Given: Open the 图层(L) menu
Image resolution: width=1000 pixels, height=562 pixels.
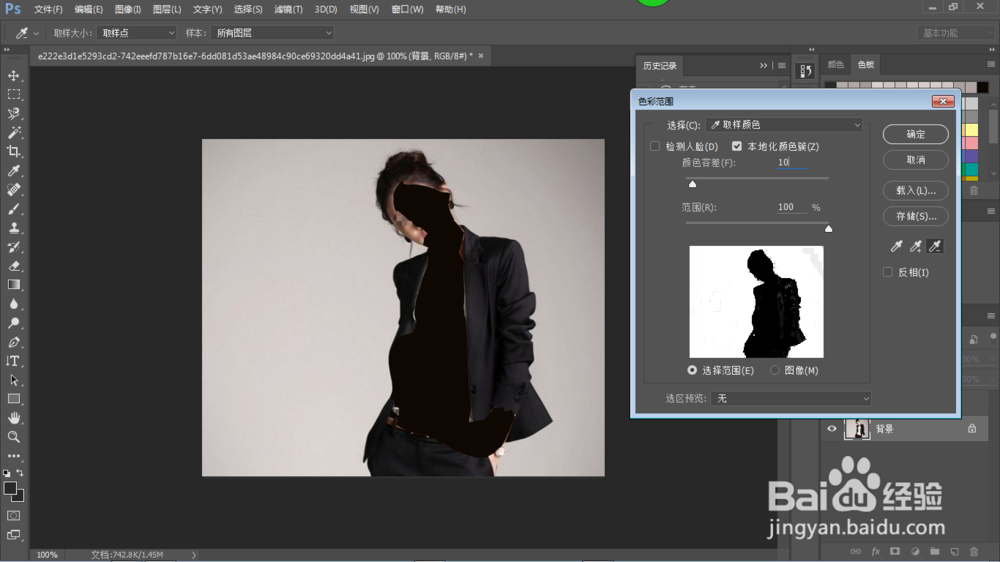Looking at the screenshot, I should pos(167,10).
